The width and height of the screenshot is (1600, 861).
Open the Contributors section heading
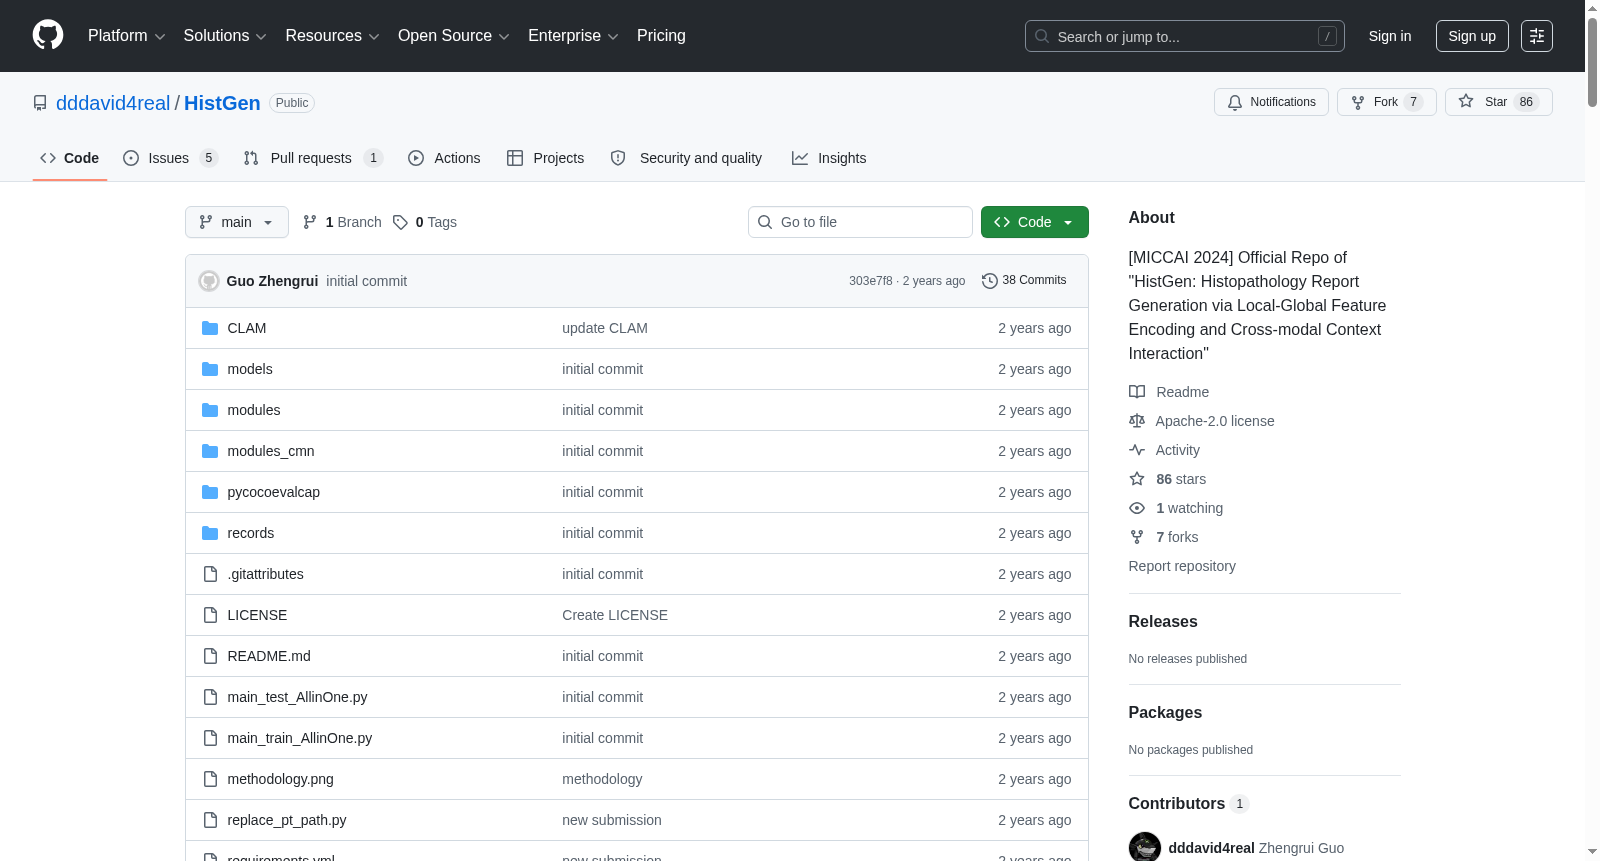point(1177,804)
